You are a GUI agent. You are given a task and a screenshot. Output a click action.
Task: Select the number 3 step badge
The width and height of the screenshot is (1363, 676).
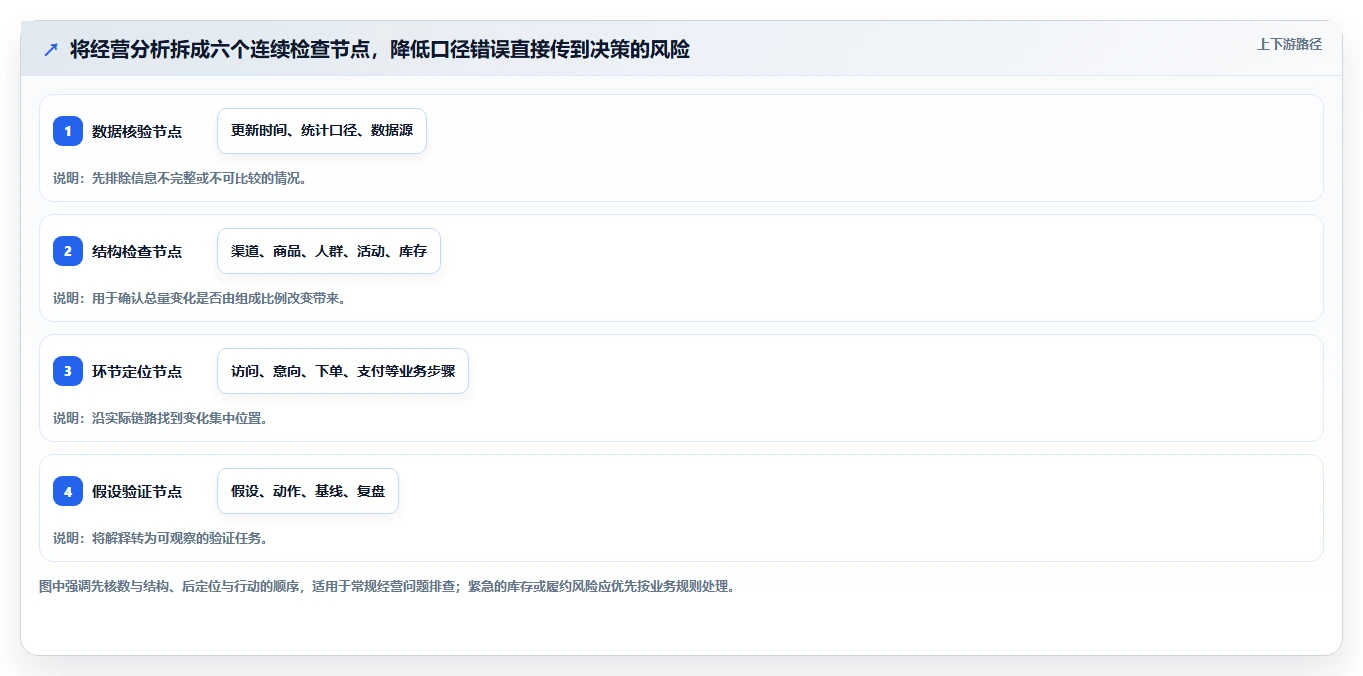tap(68, 371)
